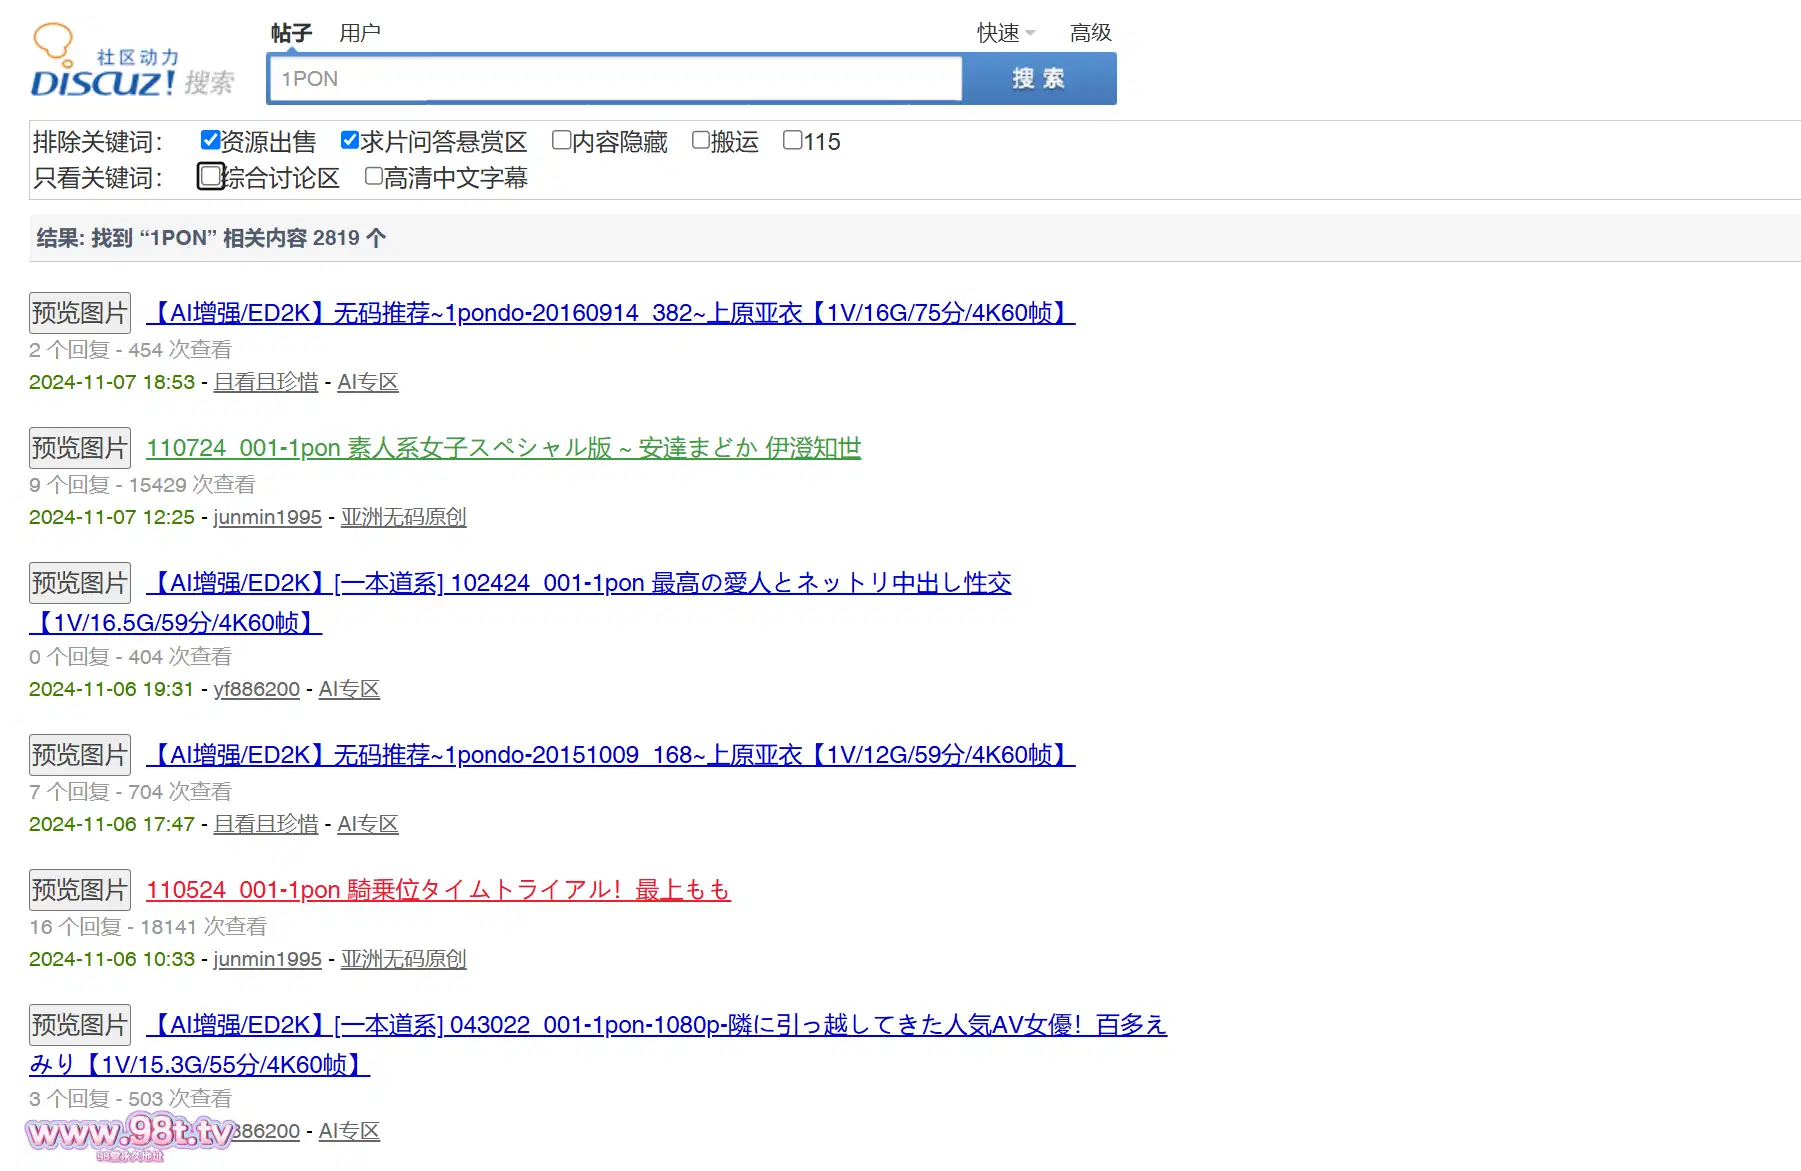Select the text 2 个回复 - 454 次查看

point(130,349)
